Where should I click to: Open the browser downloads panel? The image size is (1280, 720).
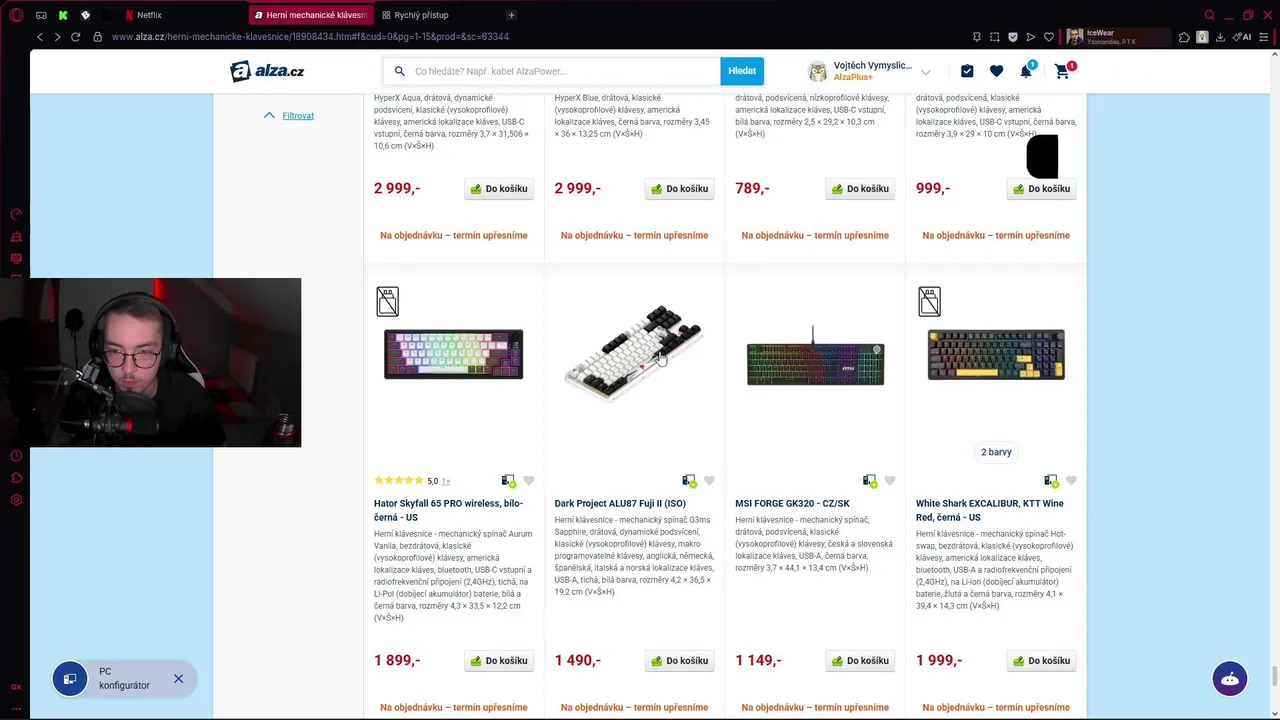(1220, 37)
